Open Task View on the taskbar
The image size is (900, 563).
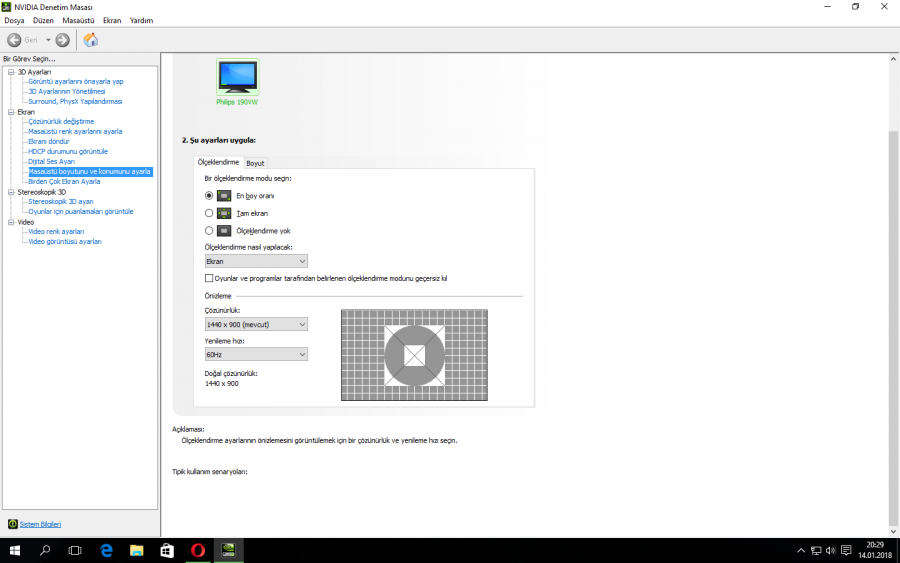pyautogui.click(x=75, y=551)
